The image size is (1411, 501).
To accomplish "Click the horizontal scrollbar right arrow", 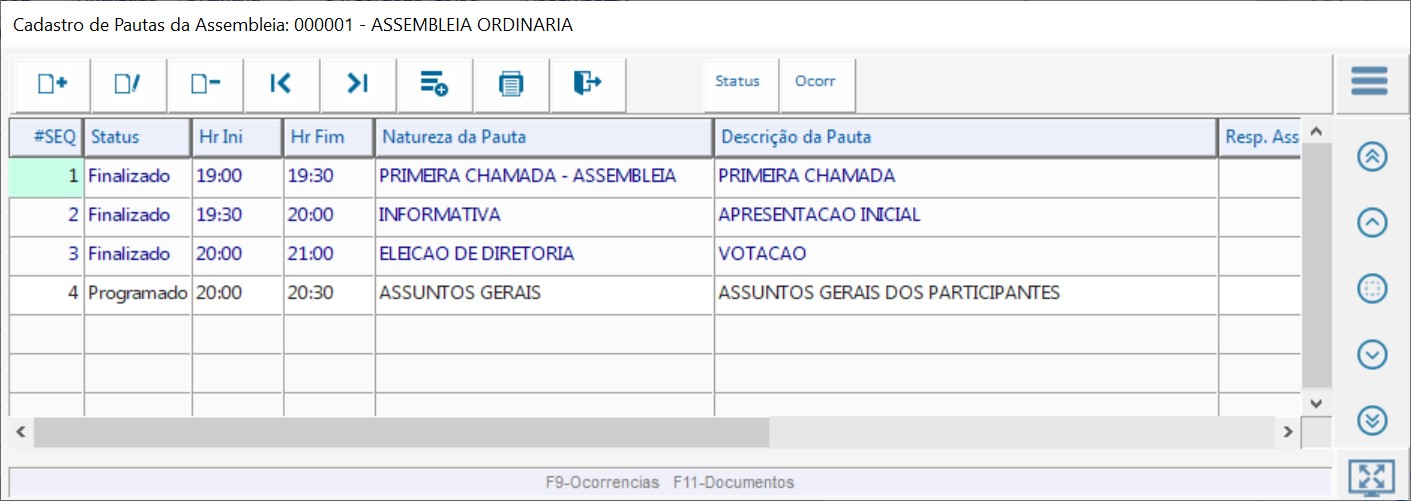I will click(1289, 432).
